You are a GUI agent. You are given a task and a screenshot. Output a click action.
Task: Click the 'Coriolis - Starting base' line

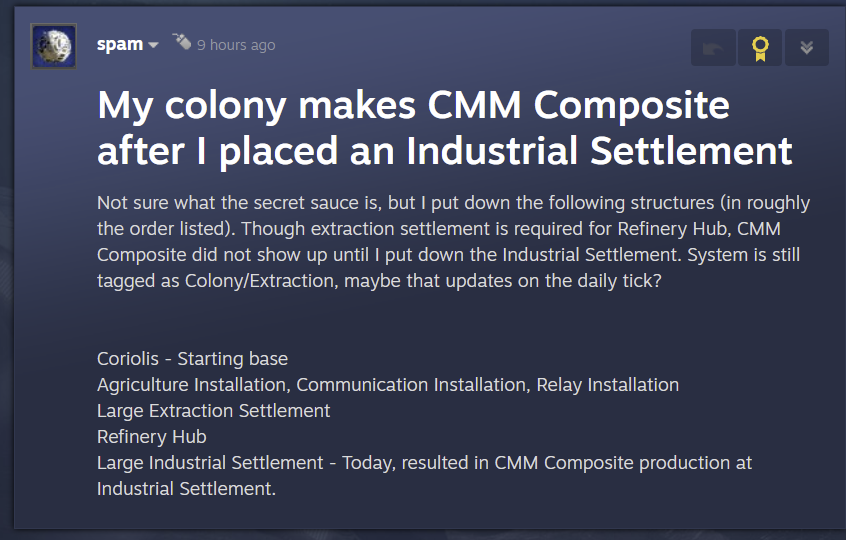[193, 359]
